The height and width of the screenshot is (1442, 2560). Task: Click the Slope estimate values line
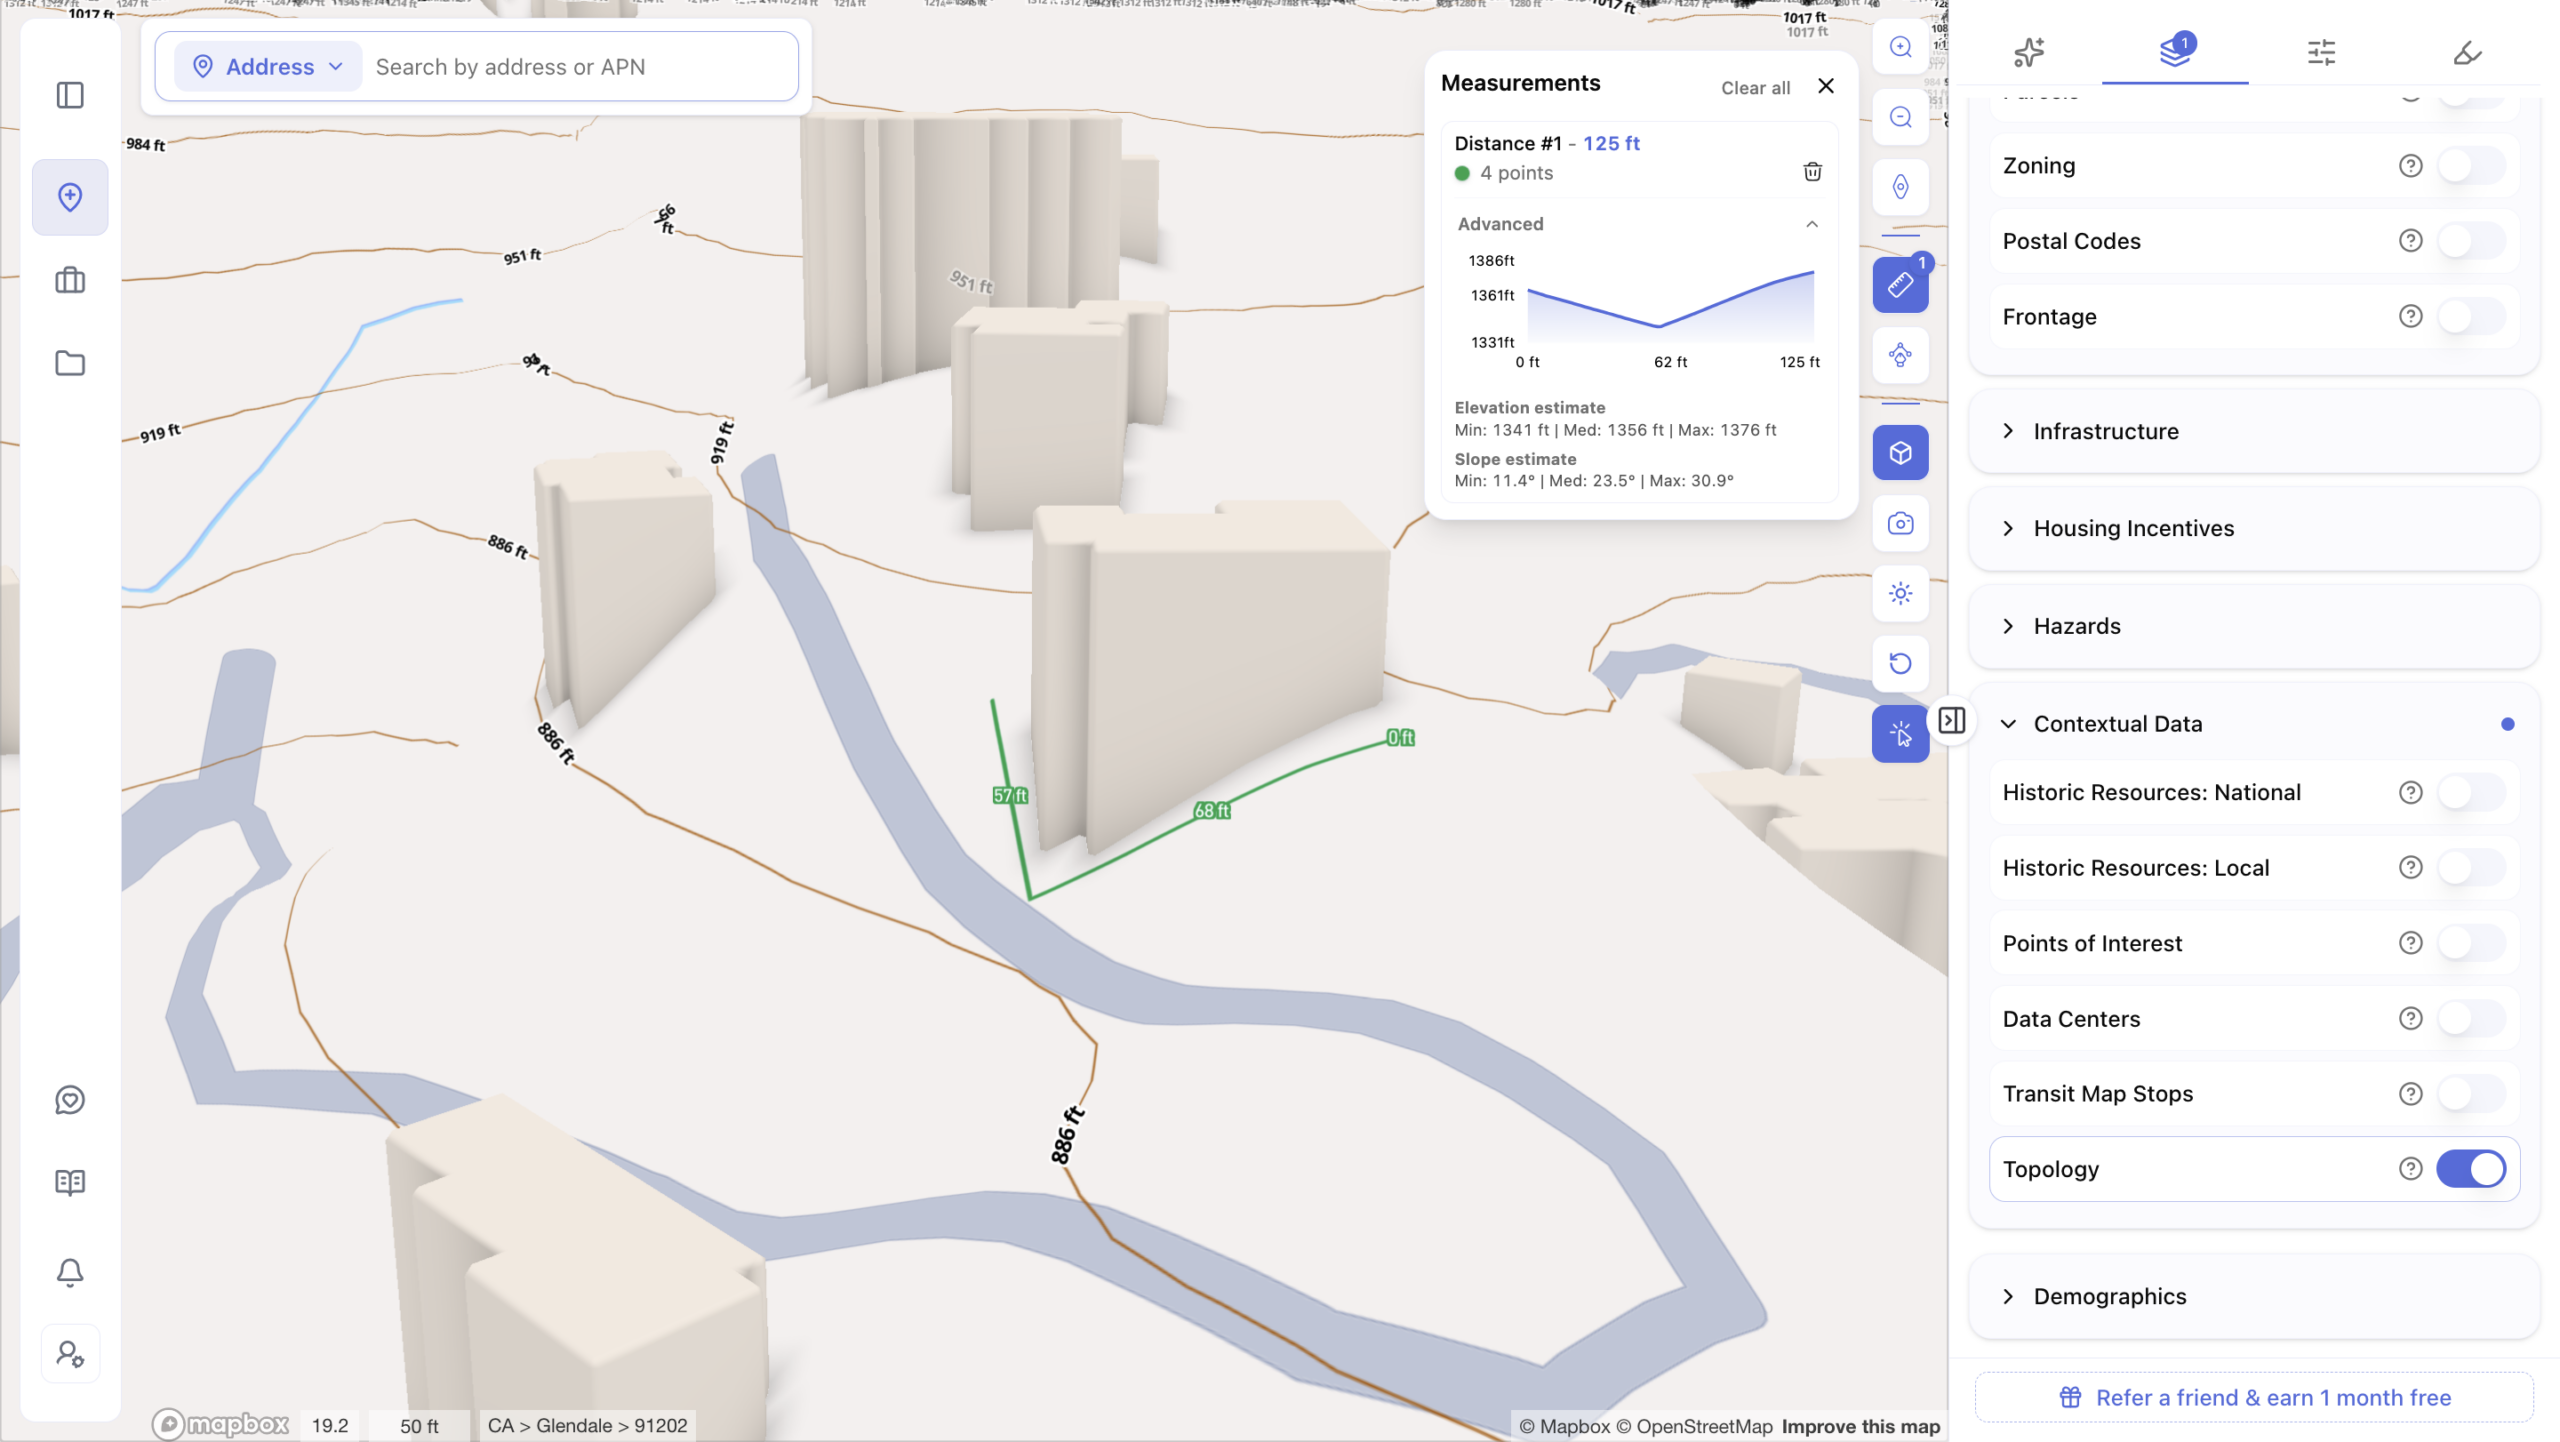coord(1594,480)
